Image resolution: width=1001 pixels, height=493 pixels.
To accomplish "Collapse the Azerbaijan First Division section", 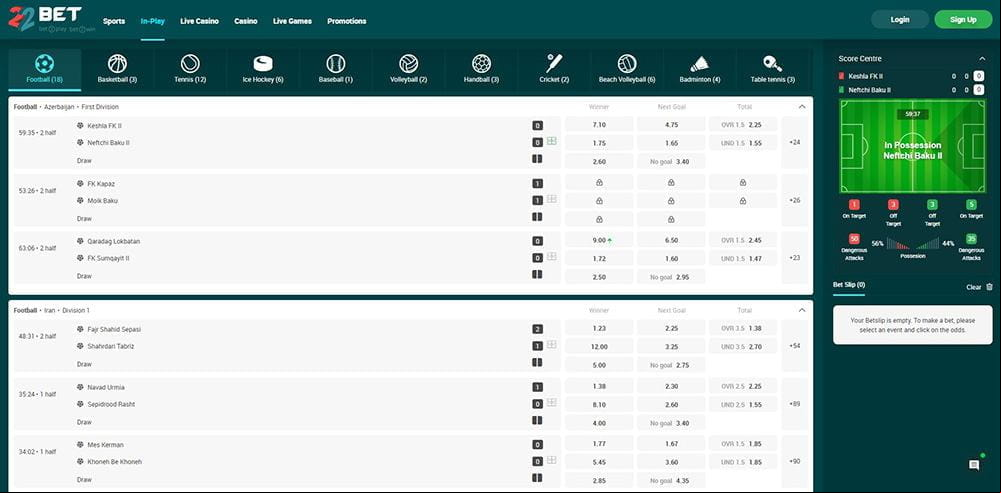I will pos(802,107).
